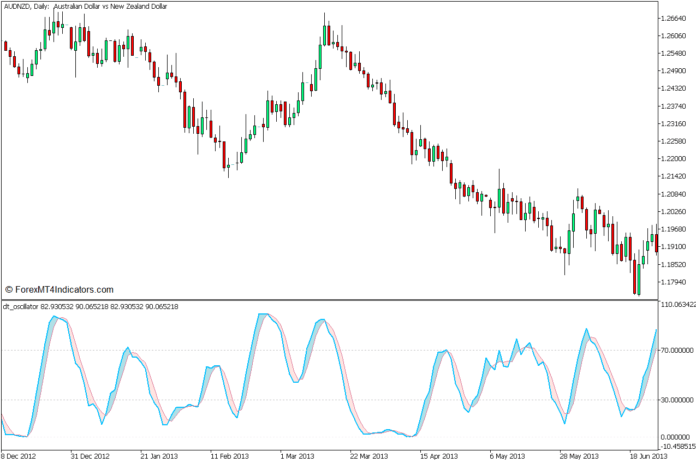Click the ForexMT4Indicators.com watermark
This screenshot has height=463, width=696.
[x=58, y=290]
